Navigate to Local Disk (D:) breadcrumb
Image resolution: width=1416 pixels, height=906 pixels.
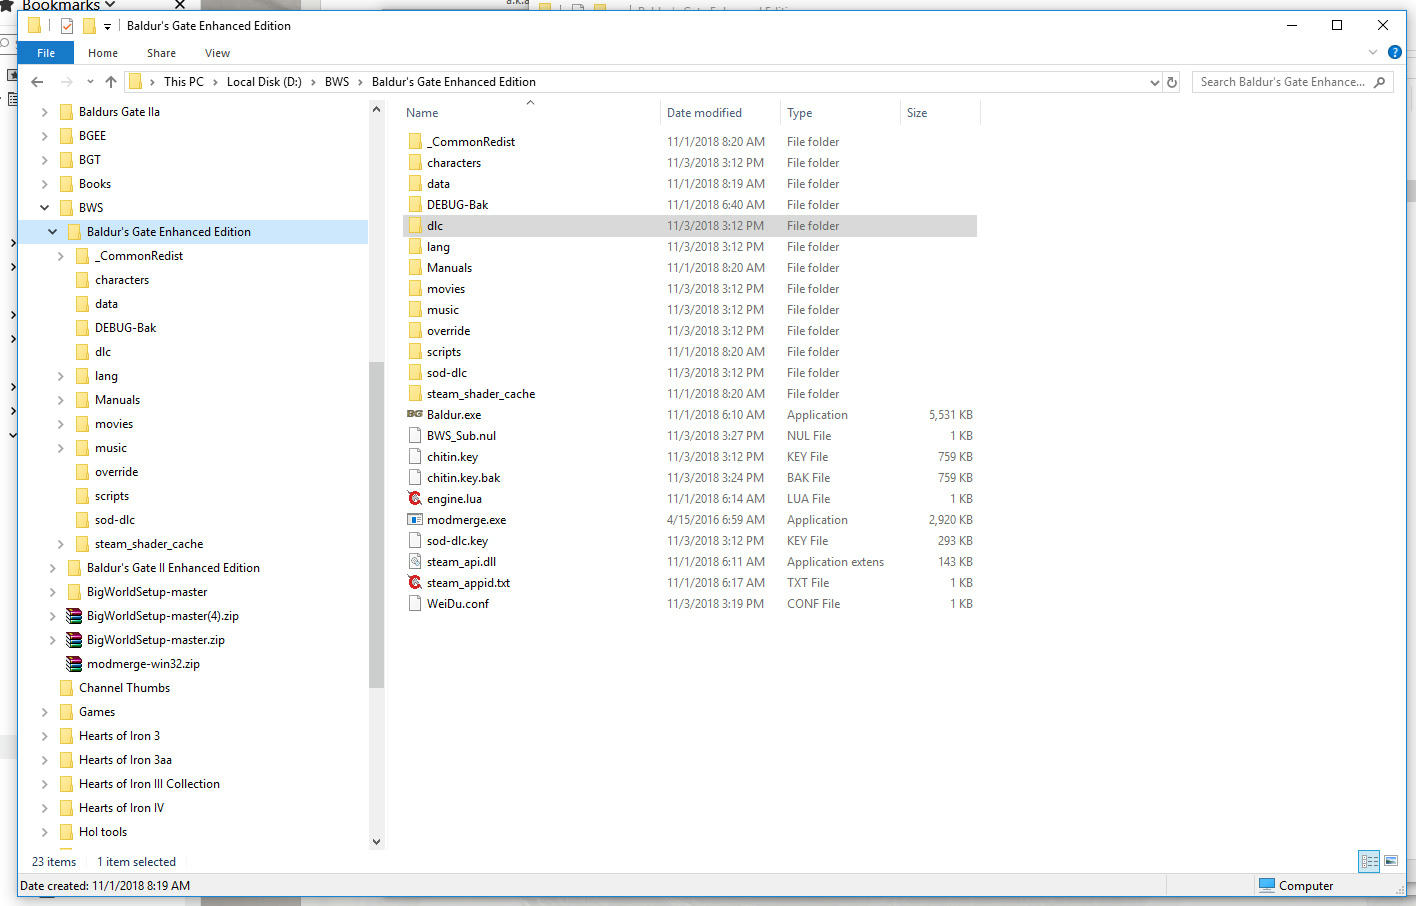[x=264, y=82]
